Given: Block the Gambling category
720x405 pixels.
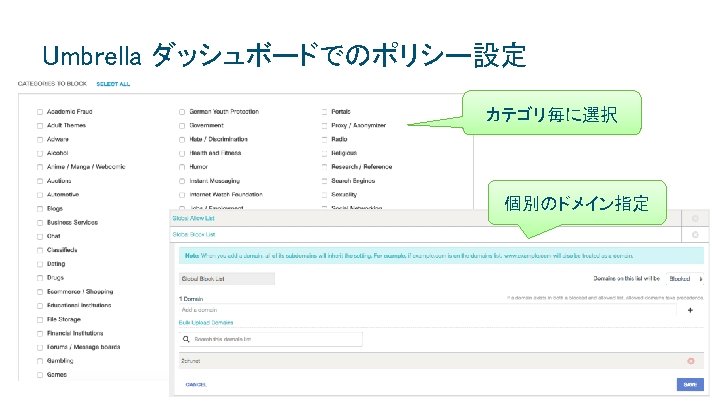Looking at the screenshot, I should click(40, 361).
